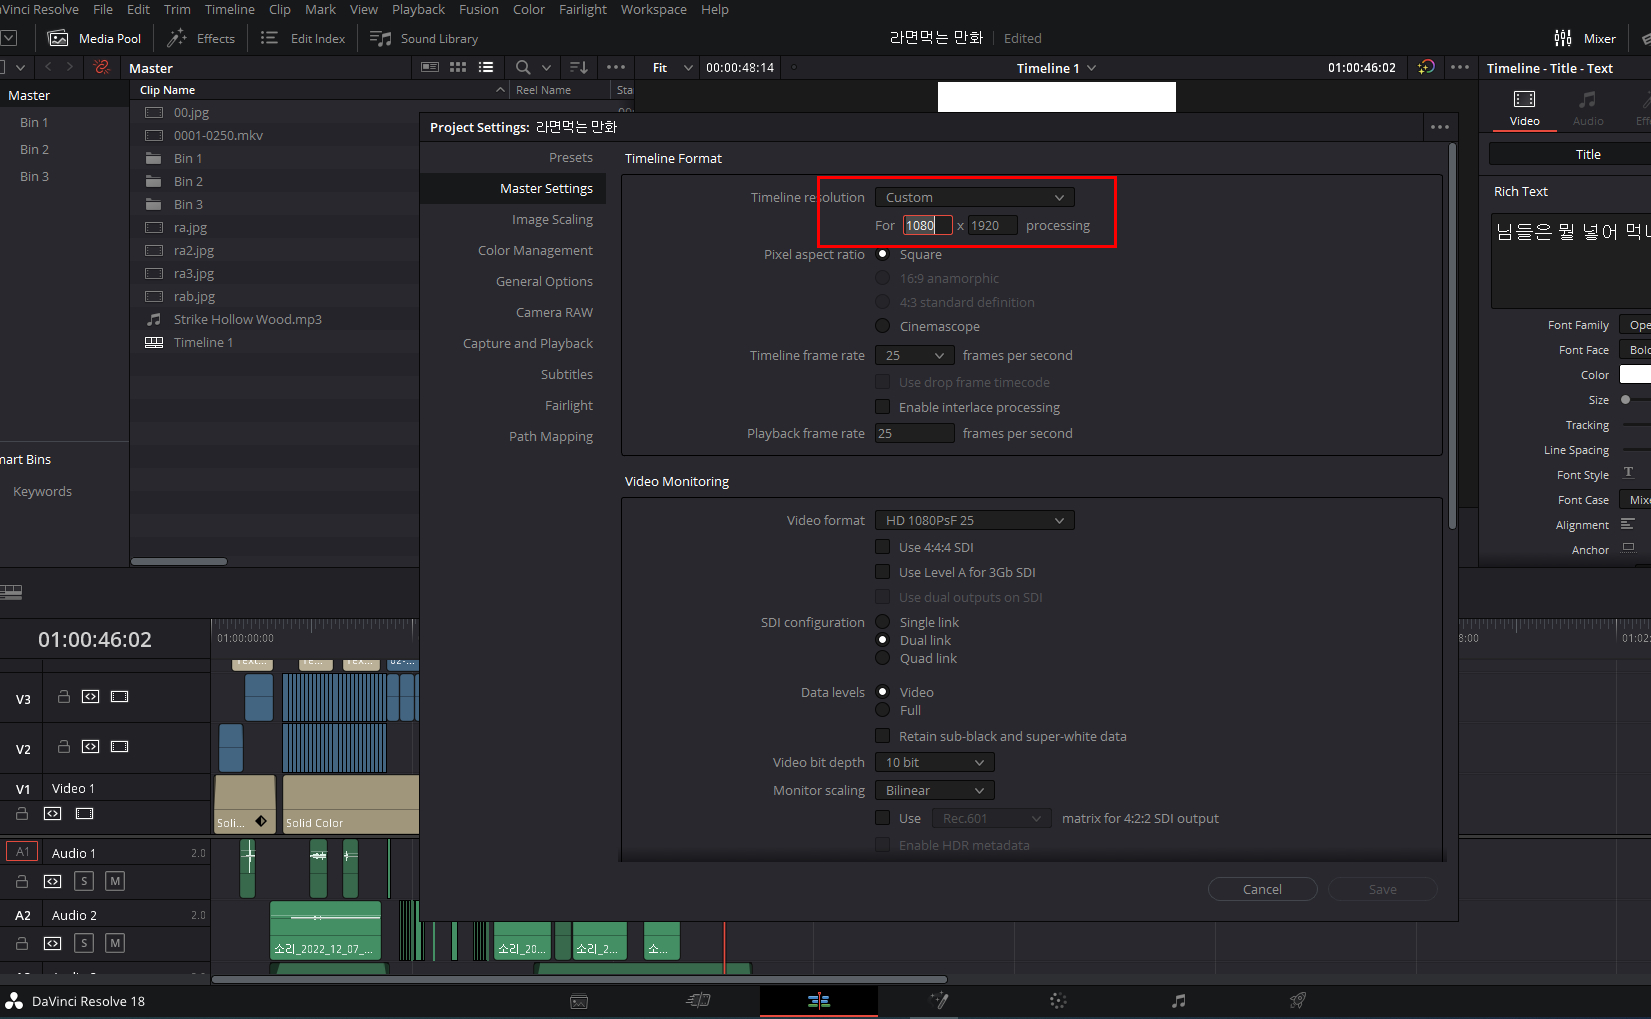
Task: Open the Monitor scaling Bilinear dropdown
Action: pos(934,790)
